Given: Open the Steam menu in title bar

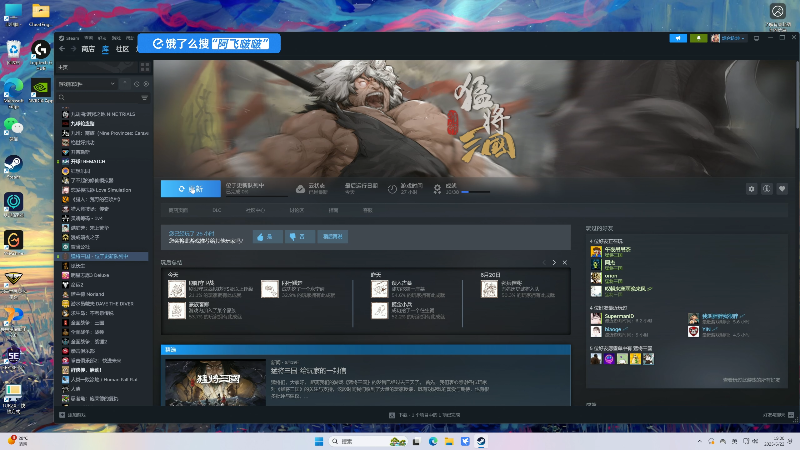Looking at the screenshot, I should [x=69, y=38].
